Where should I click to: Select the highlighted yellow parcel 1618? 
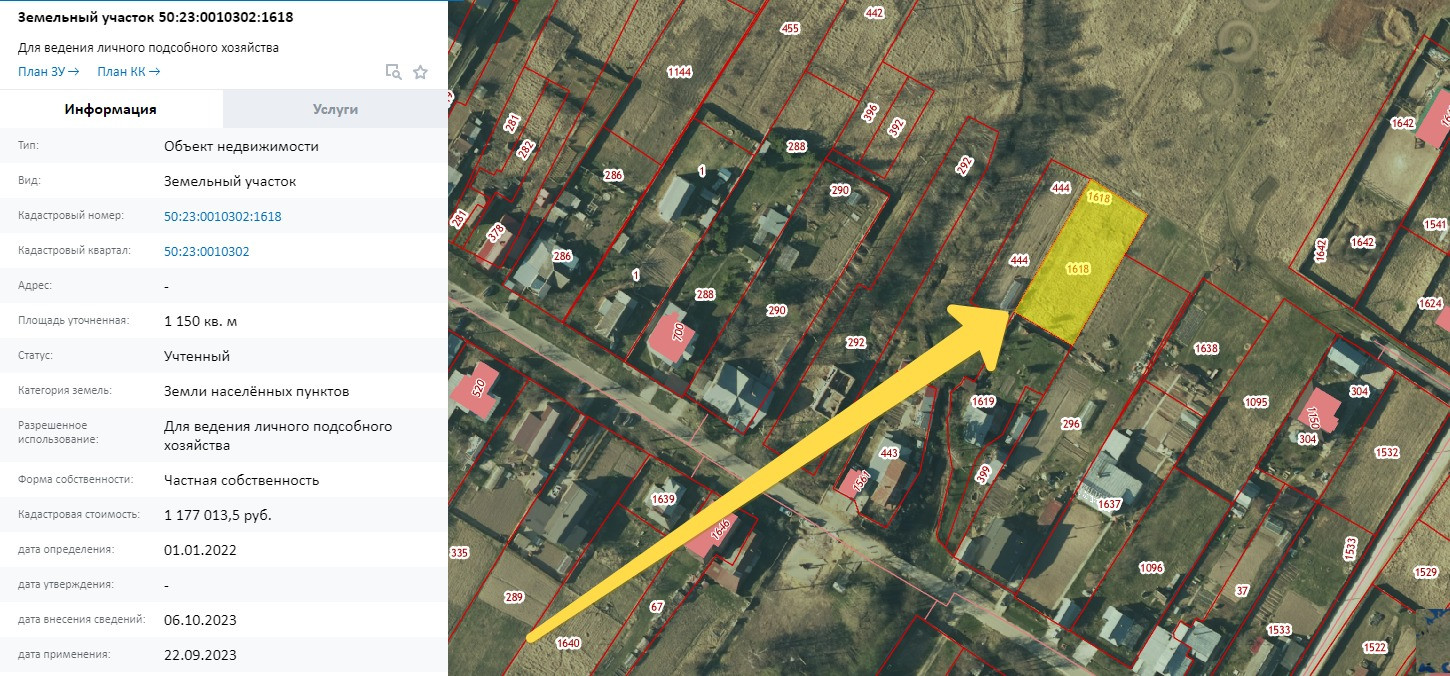point(1080,268)
